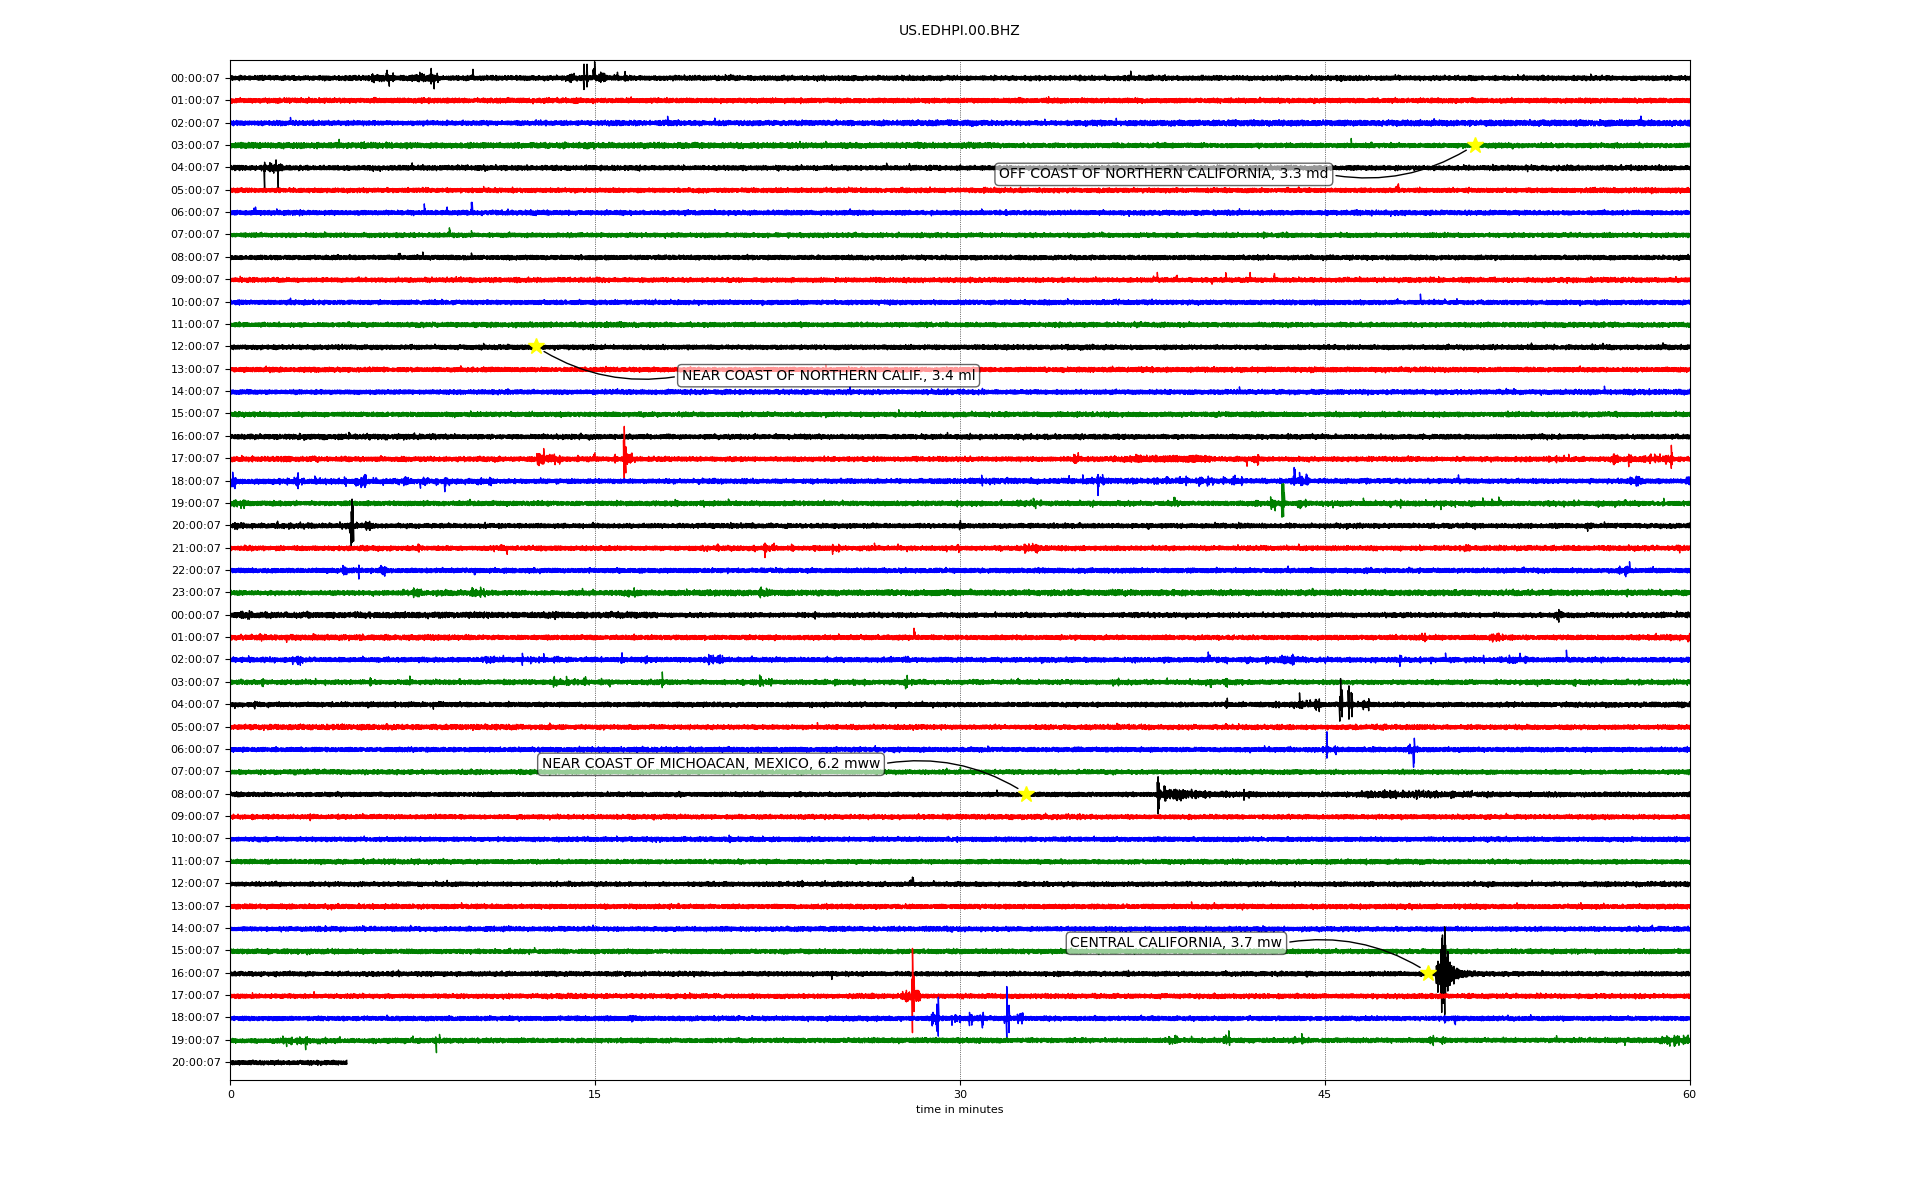Click the 23:00:07 time label
The image size is (1920, 1200).
[196, 593]
